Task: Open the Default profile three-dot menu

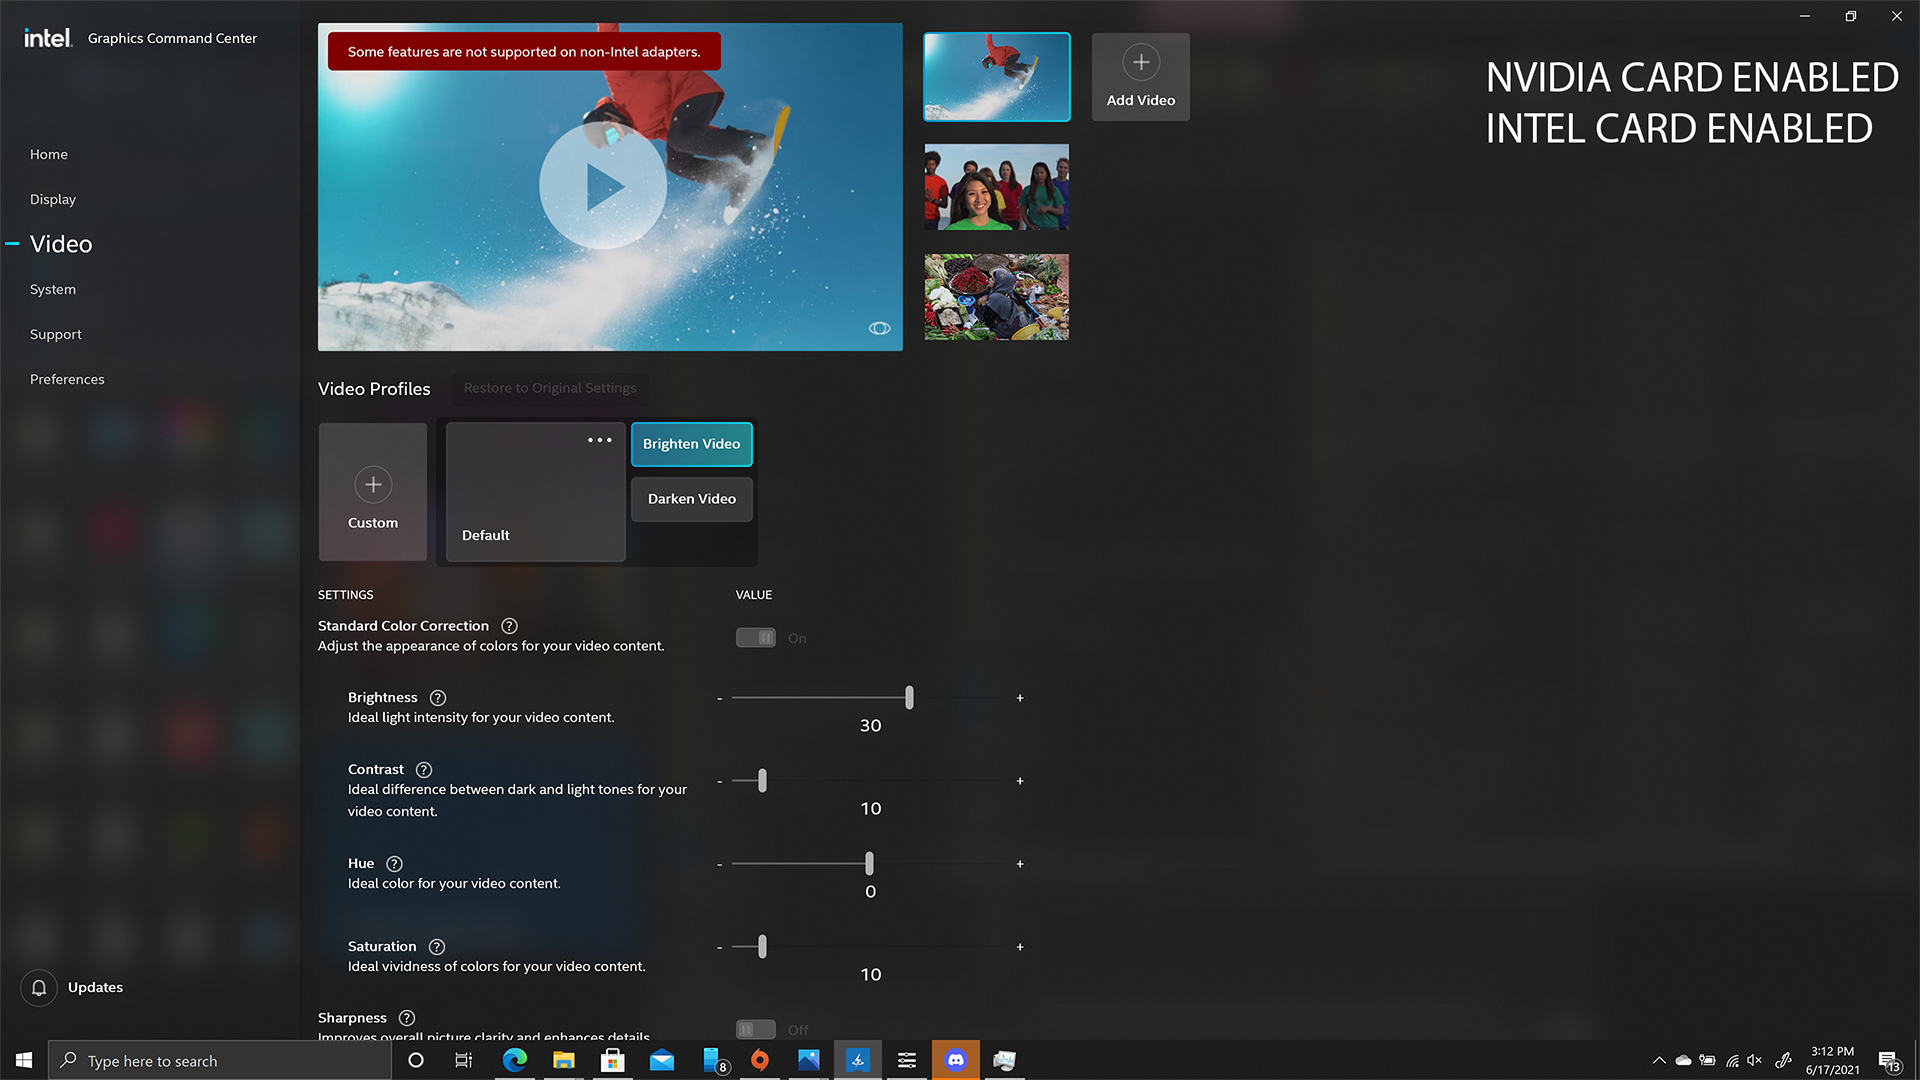Action: pos(599,440)
